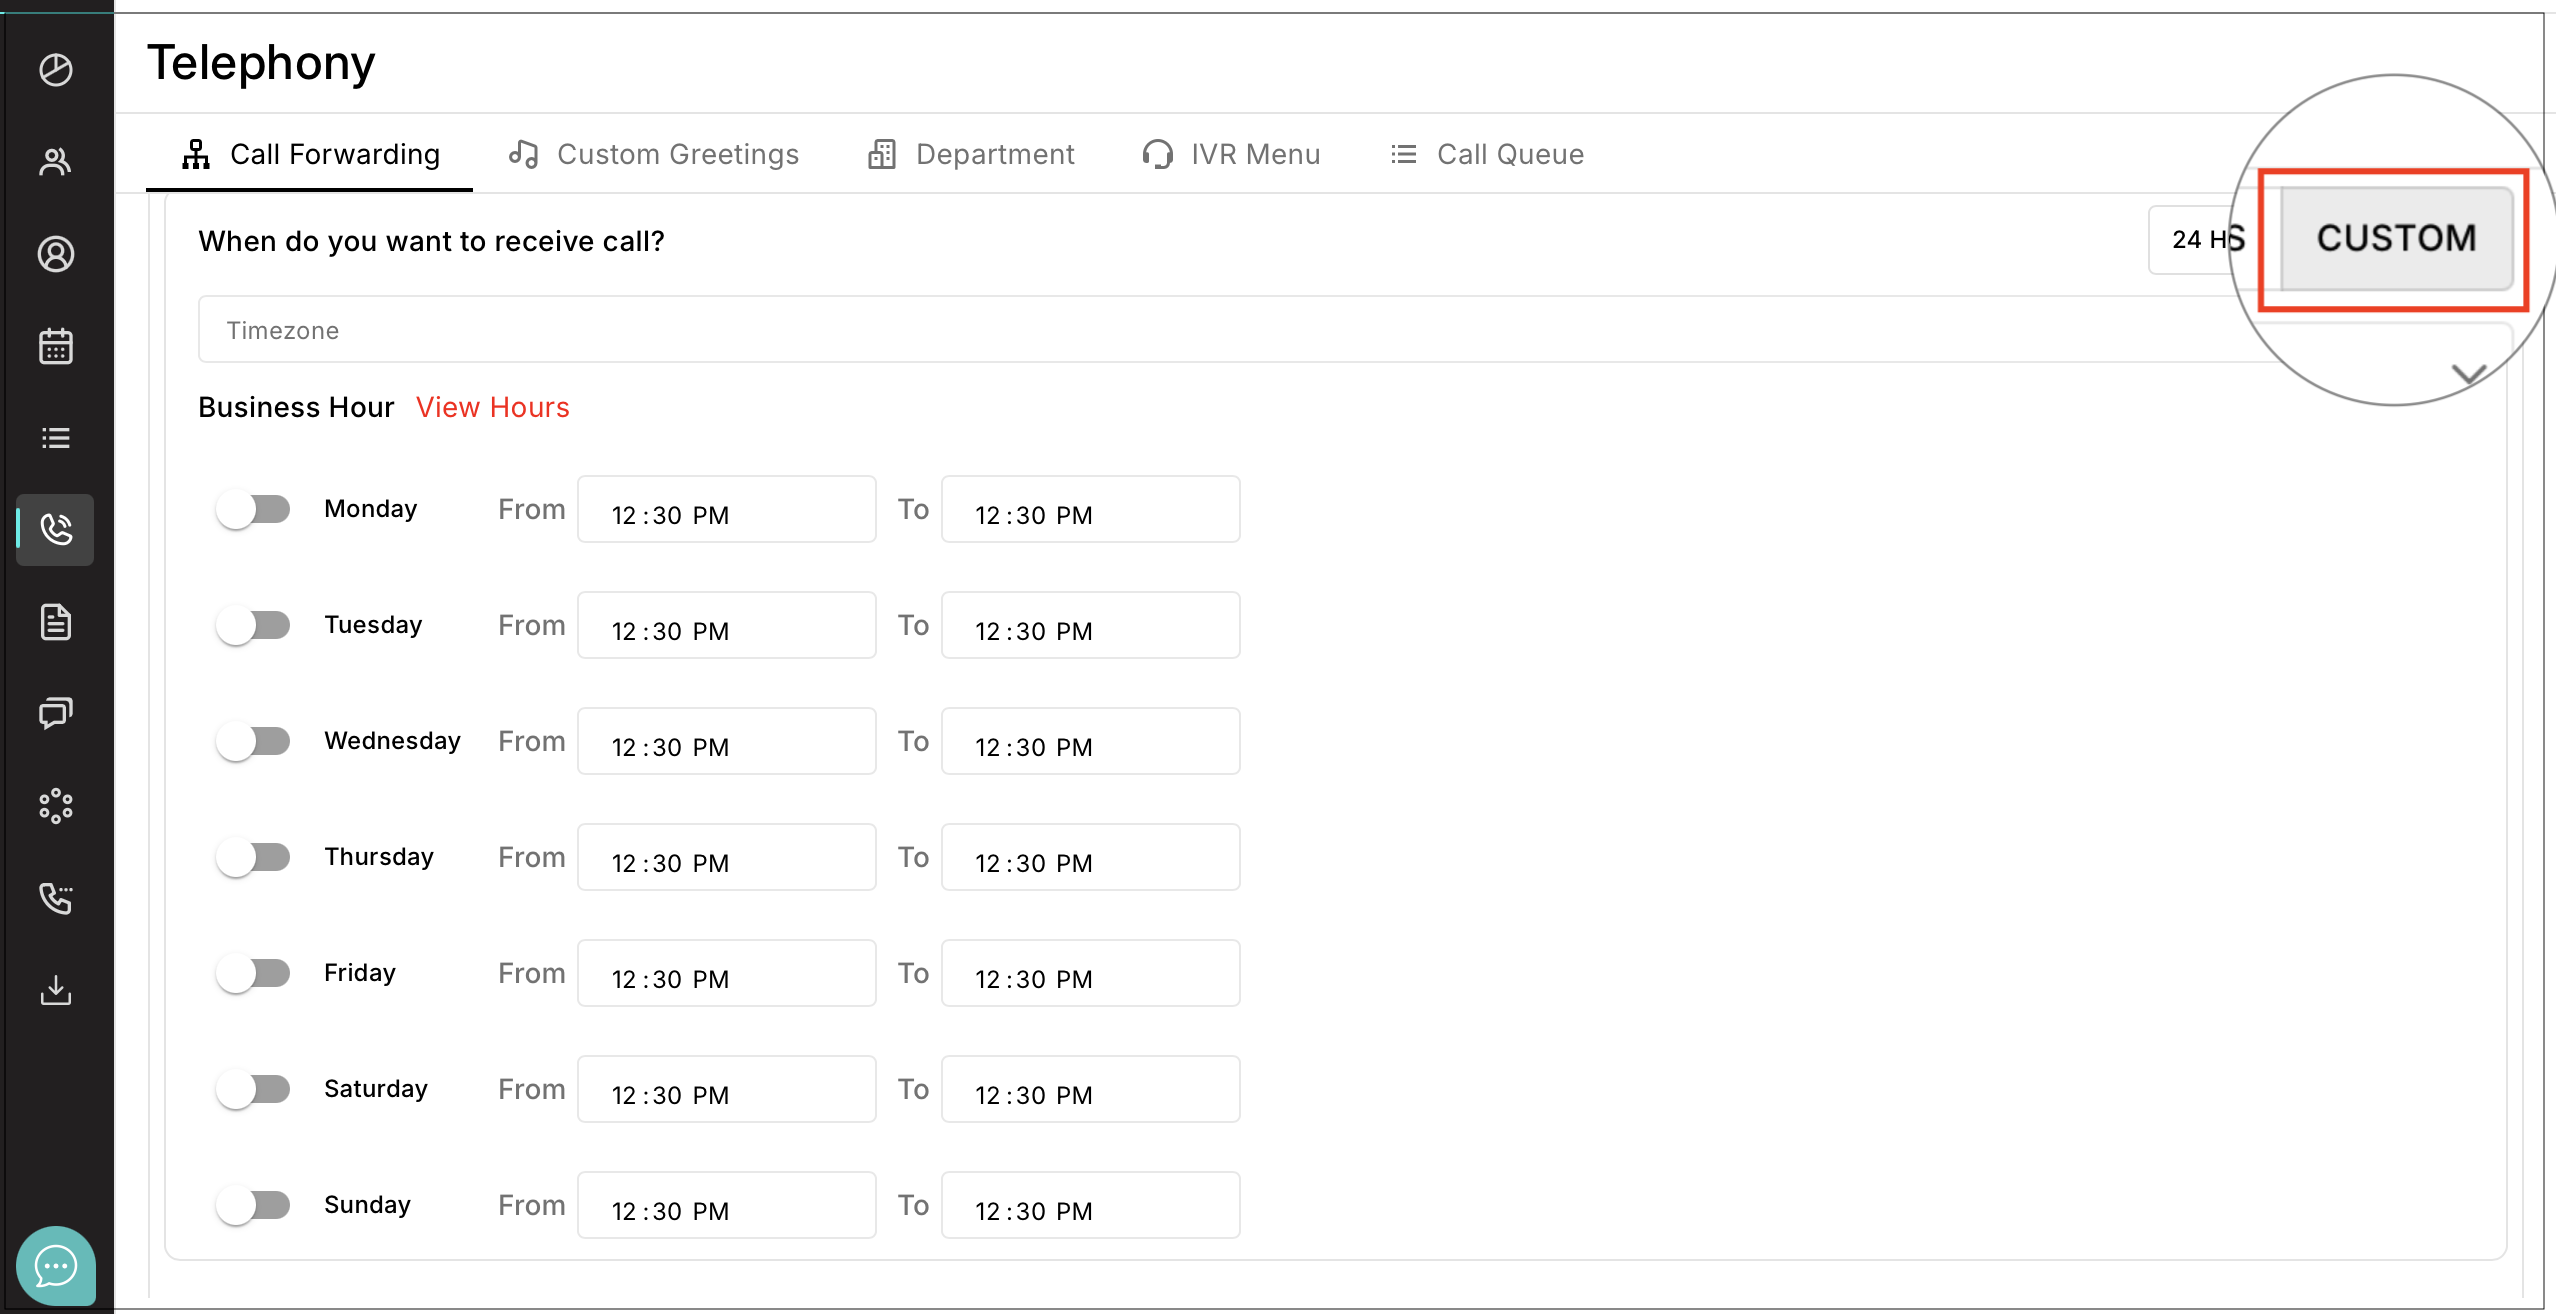Click the user profile circle icon
Image resolution: width=2556 pixels, height=1314 pixels.
[x=56, y=254]
